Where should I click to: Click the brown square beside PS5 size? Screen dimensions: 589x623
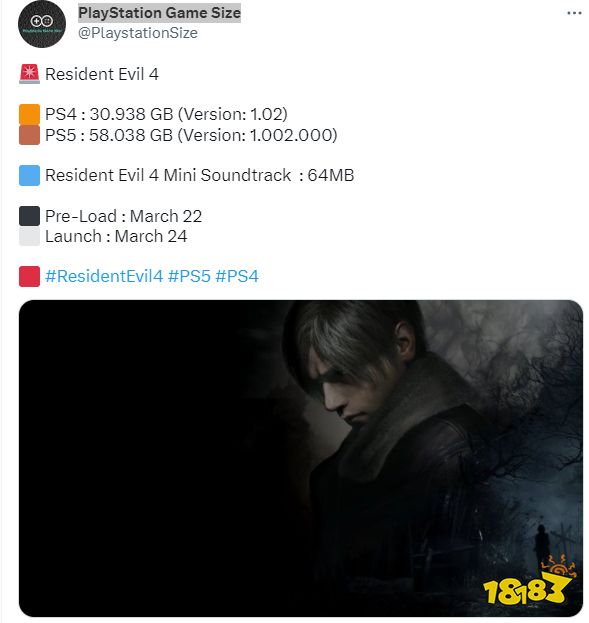click(29, 135)
